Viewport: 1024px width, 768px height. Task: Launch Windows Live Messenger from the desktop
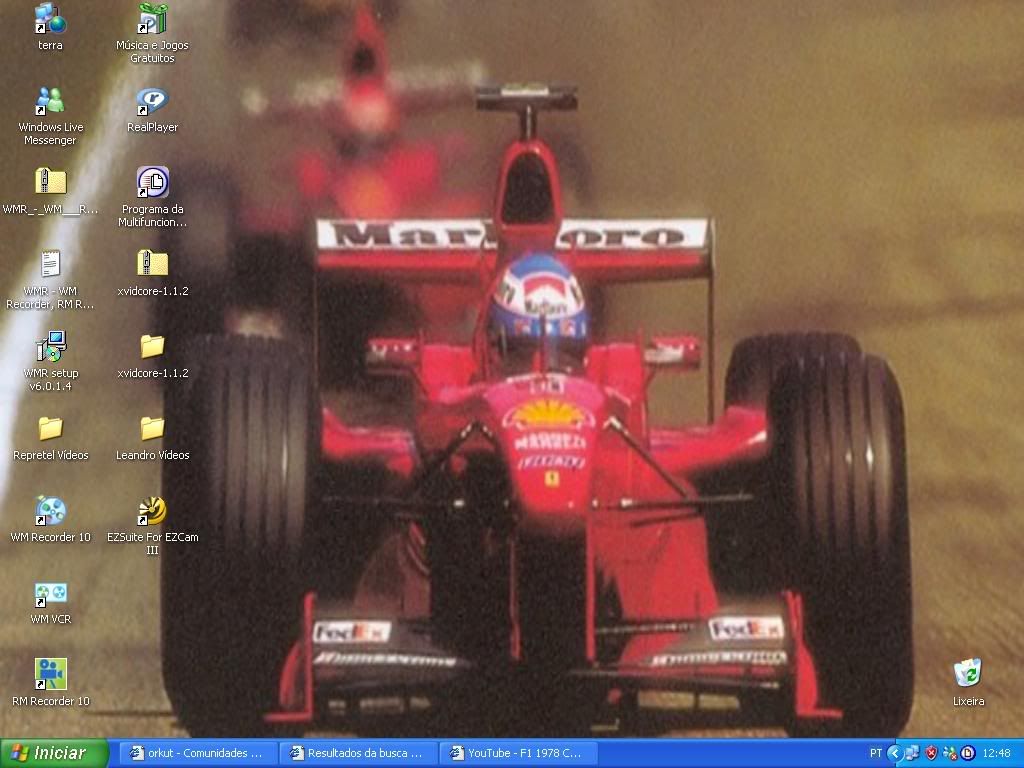click(x=50, y=101)
